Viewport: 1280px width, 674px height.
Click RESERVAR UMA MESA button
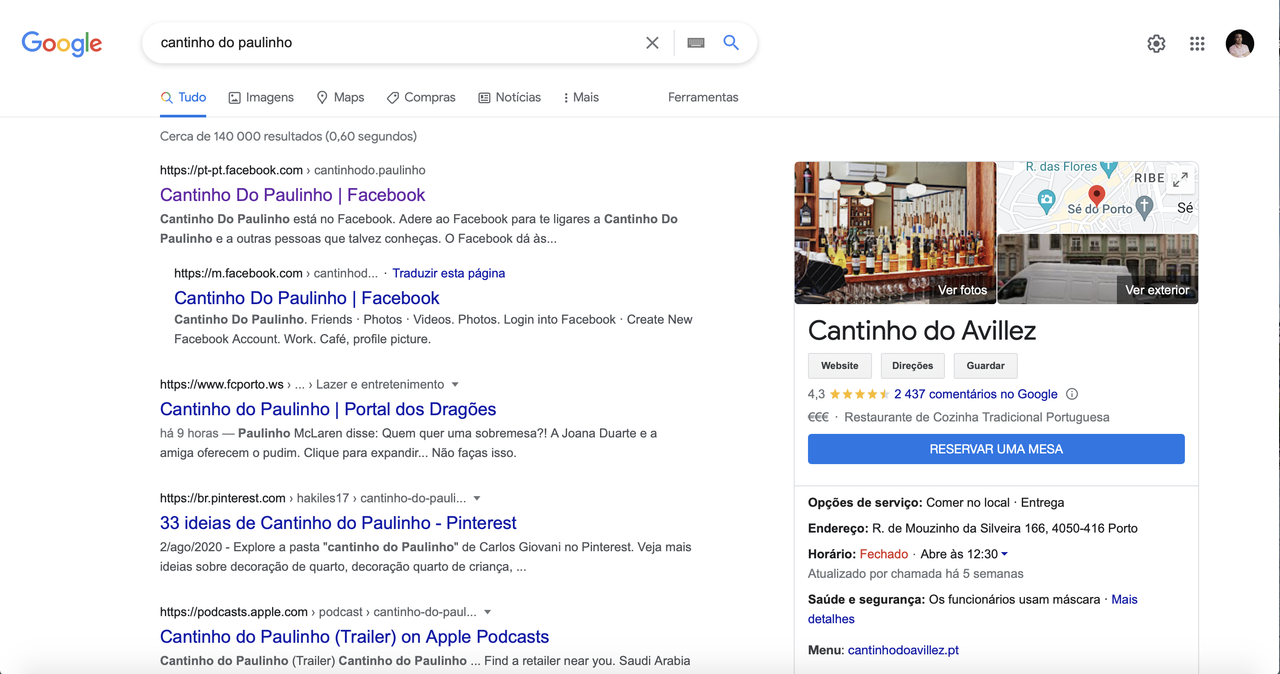click(x=996, y=449)
